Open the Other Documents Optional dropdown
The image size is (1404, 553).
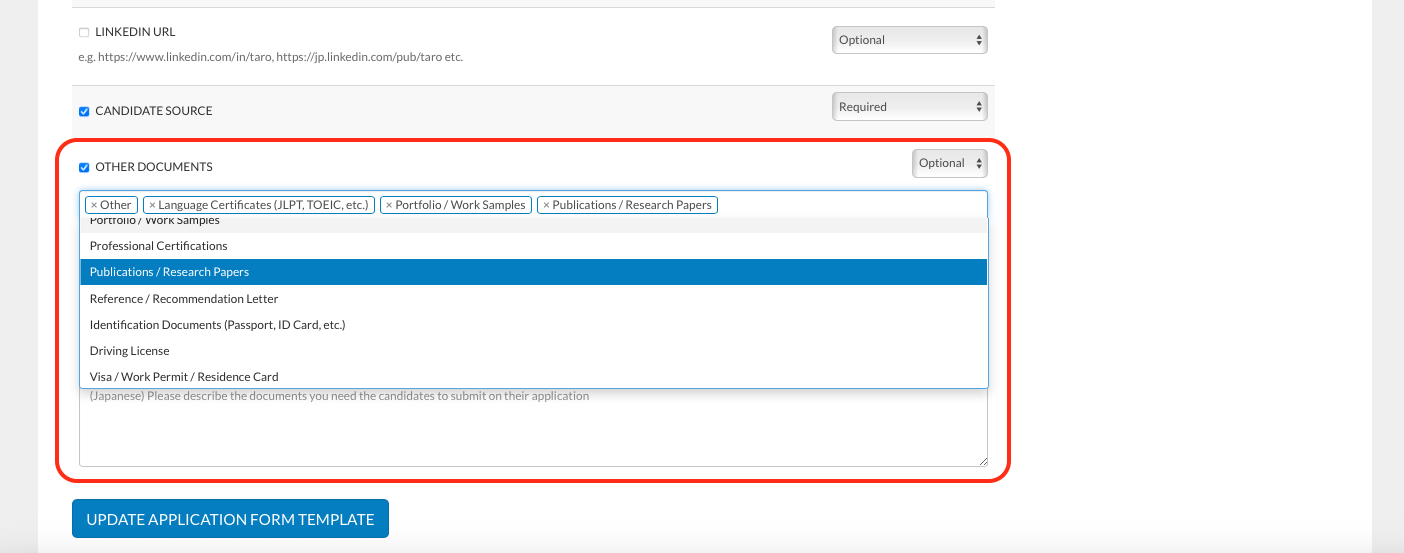[949, 163]
